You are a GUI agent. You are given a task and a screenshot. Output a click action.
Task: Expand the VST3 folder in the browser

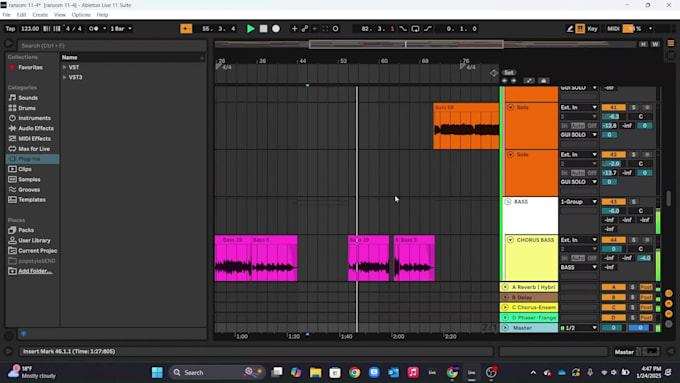pyautogui.click(x=64, y=77)
